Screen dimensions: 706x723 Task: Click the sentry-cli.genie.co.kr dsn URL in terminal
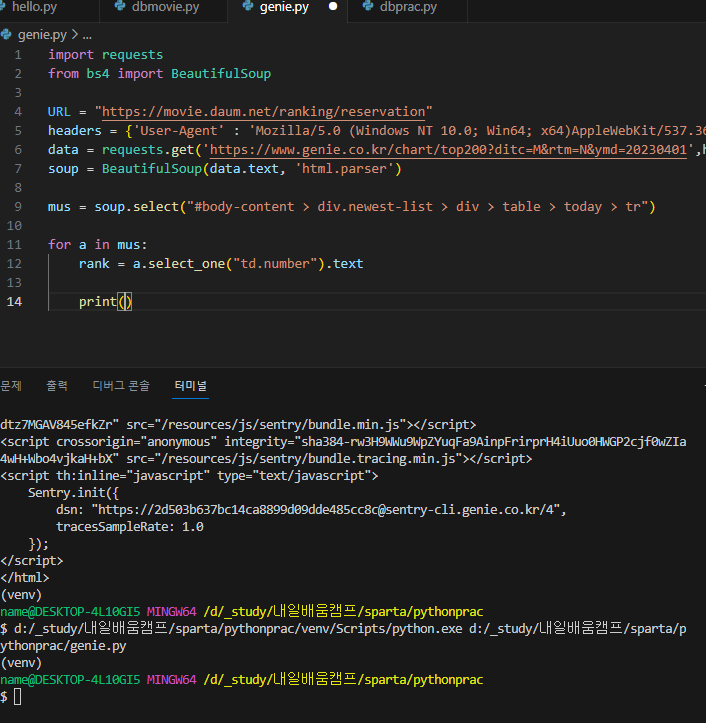tap(326, 510)
